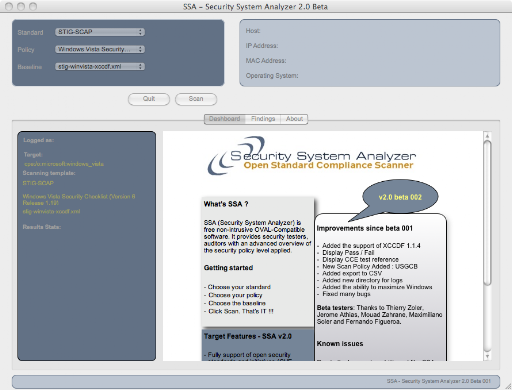512x390 pixels.
Task: Switch to the Dashboard tab
Action: 225,119
